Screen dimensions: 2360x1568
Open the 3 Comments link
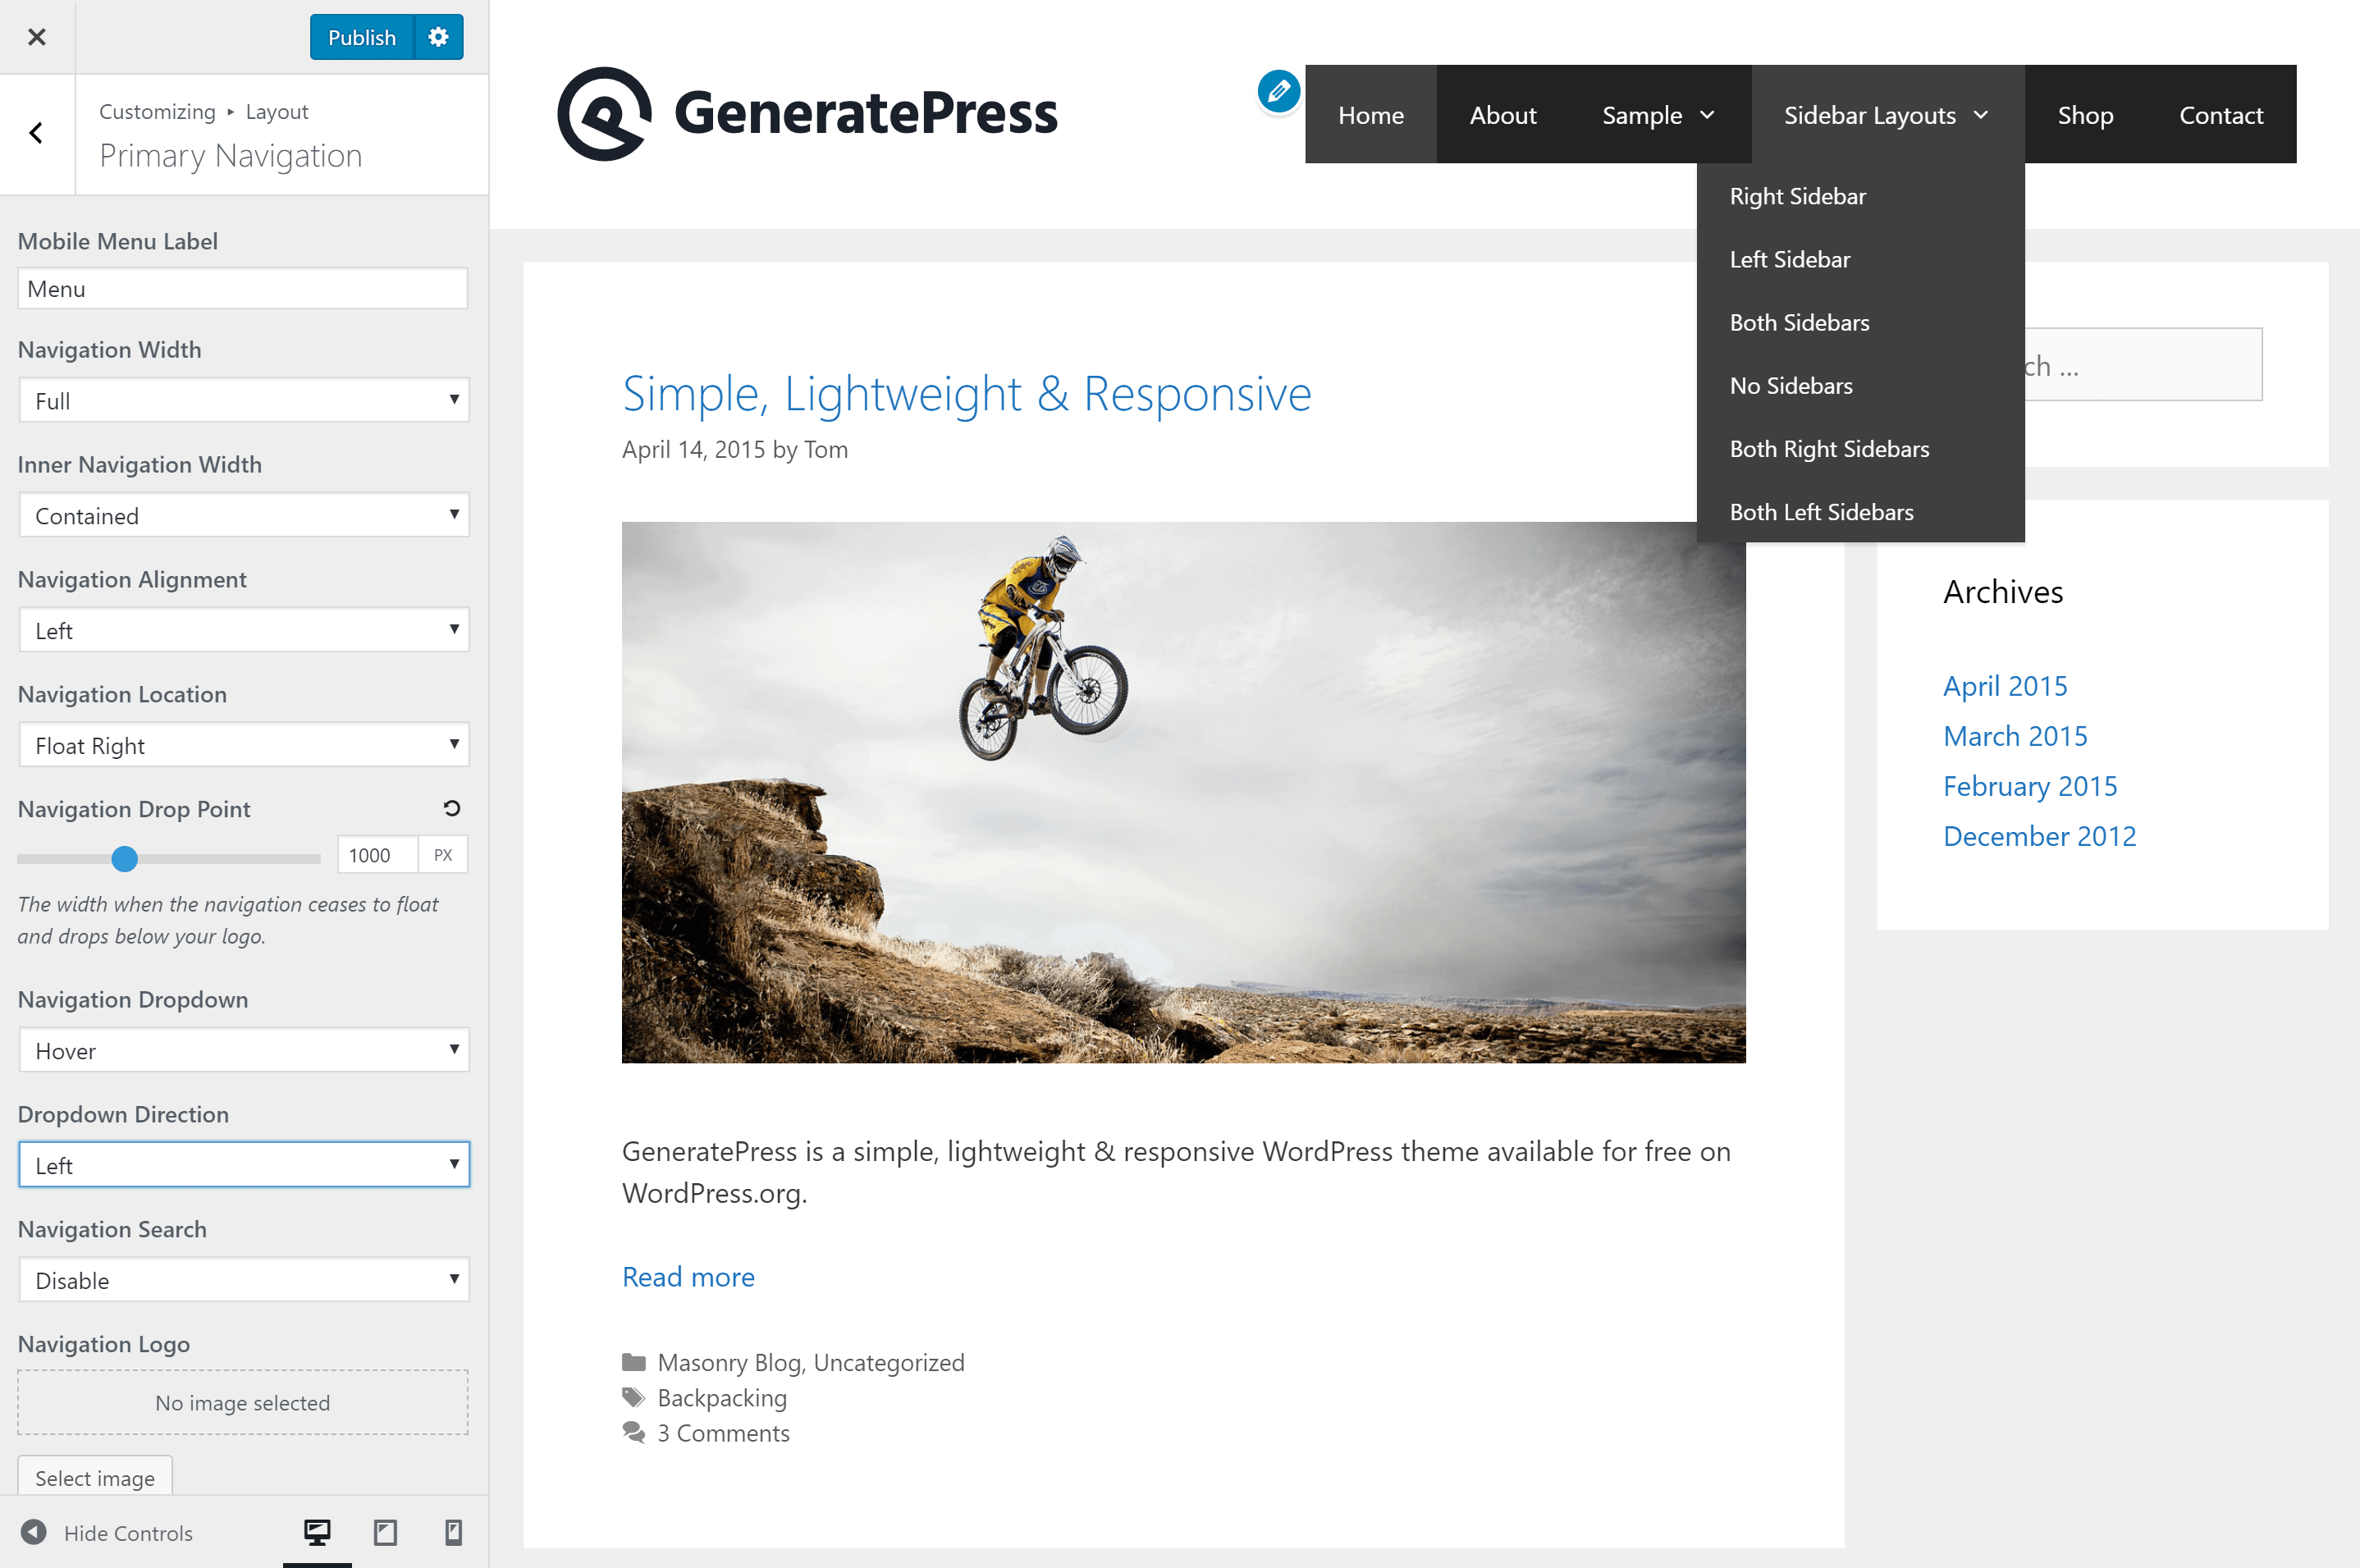pos(723,1433)
